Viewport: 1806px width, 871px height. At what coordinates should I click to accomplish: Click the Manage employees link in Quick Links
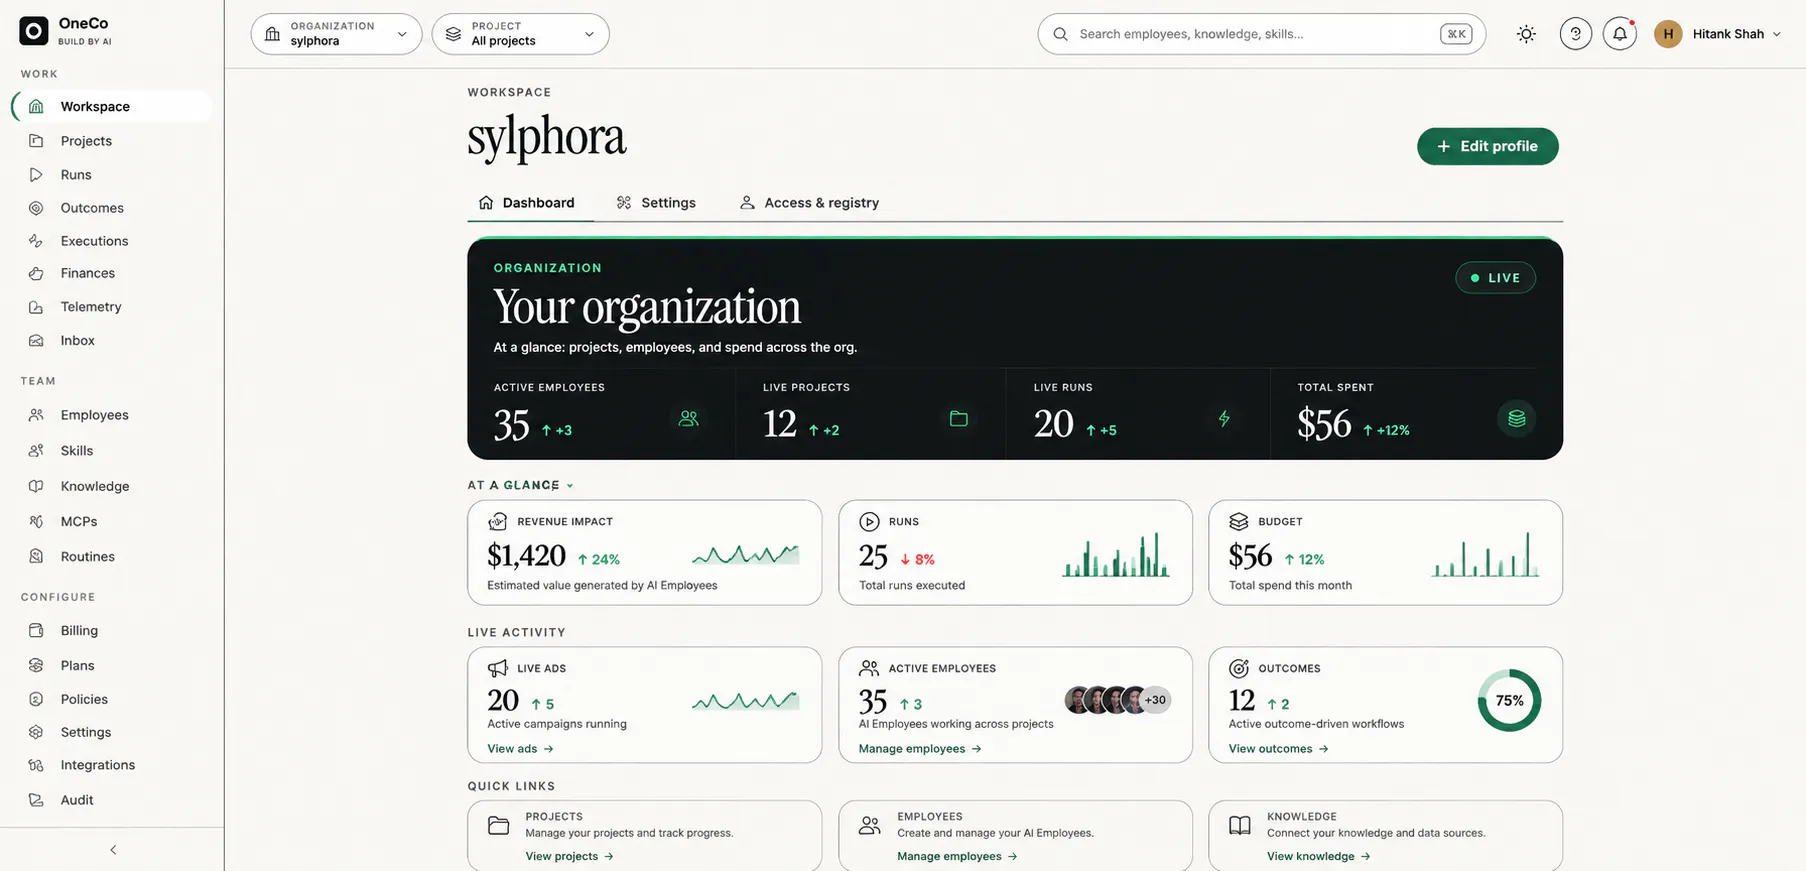(x=957, y=857)
